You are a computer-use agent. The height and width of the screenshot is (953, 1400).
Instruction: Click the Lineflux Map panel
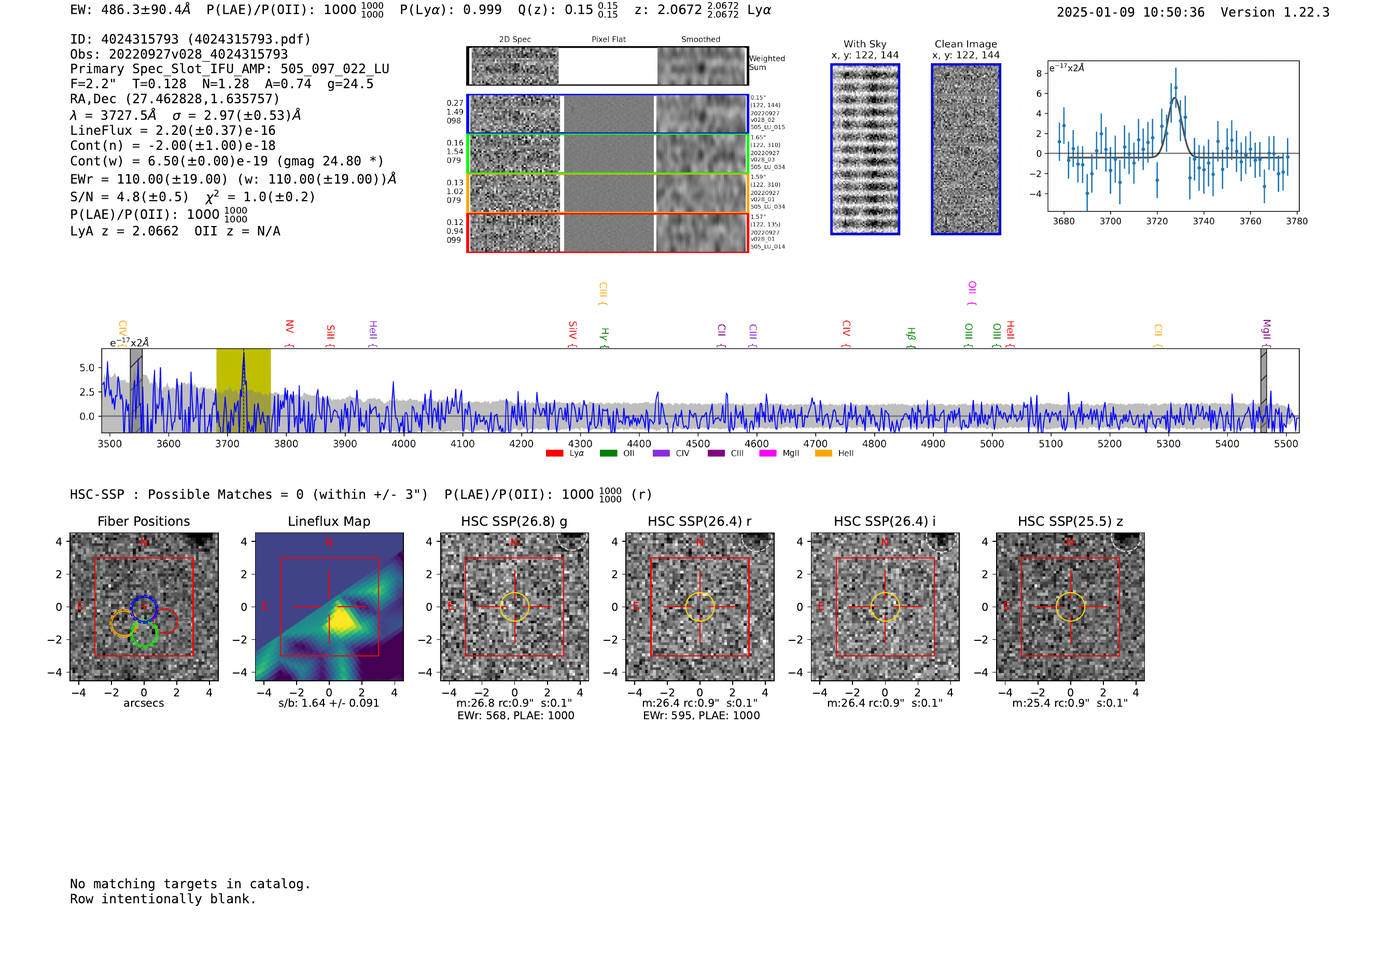point(329,607)
